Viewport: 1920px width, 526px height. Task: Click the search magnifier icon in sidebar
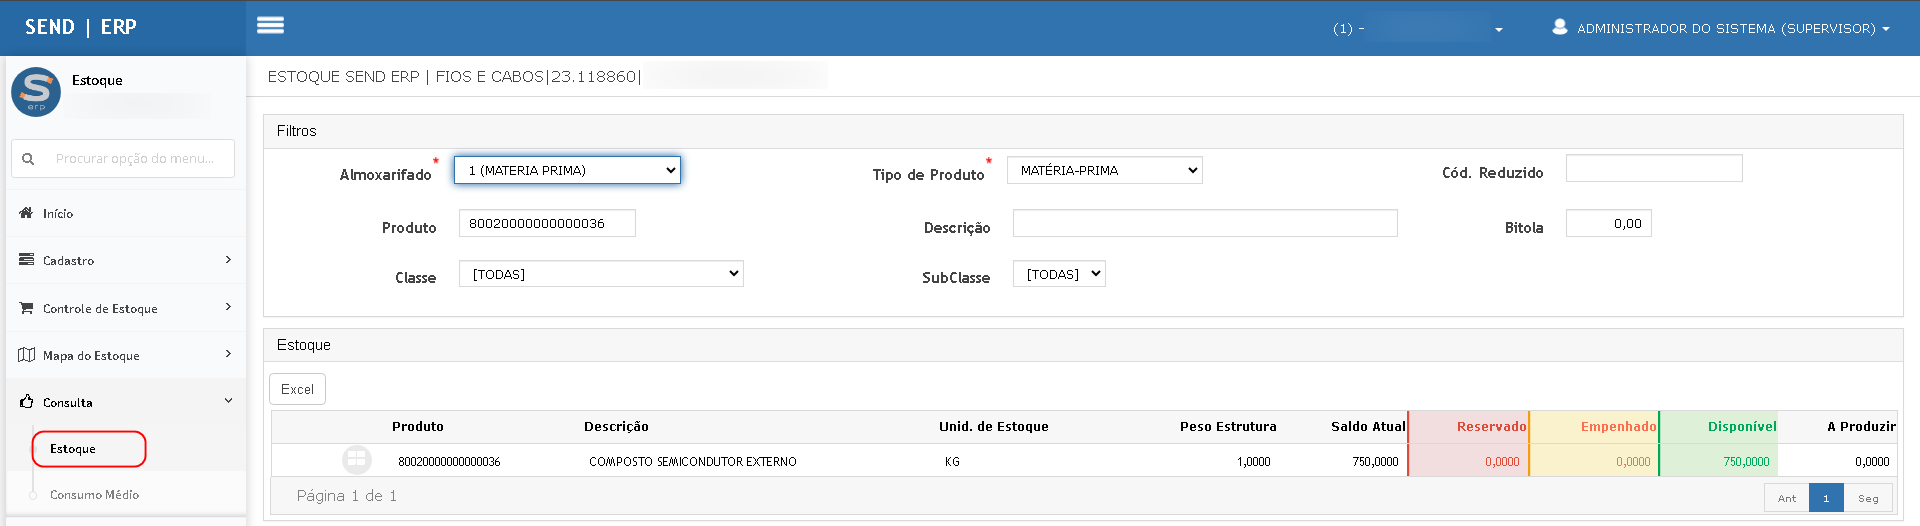click(28, 159)
